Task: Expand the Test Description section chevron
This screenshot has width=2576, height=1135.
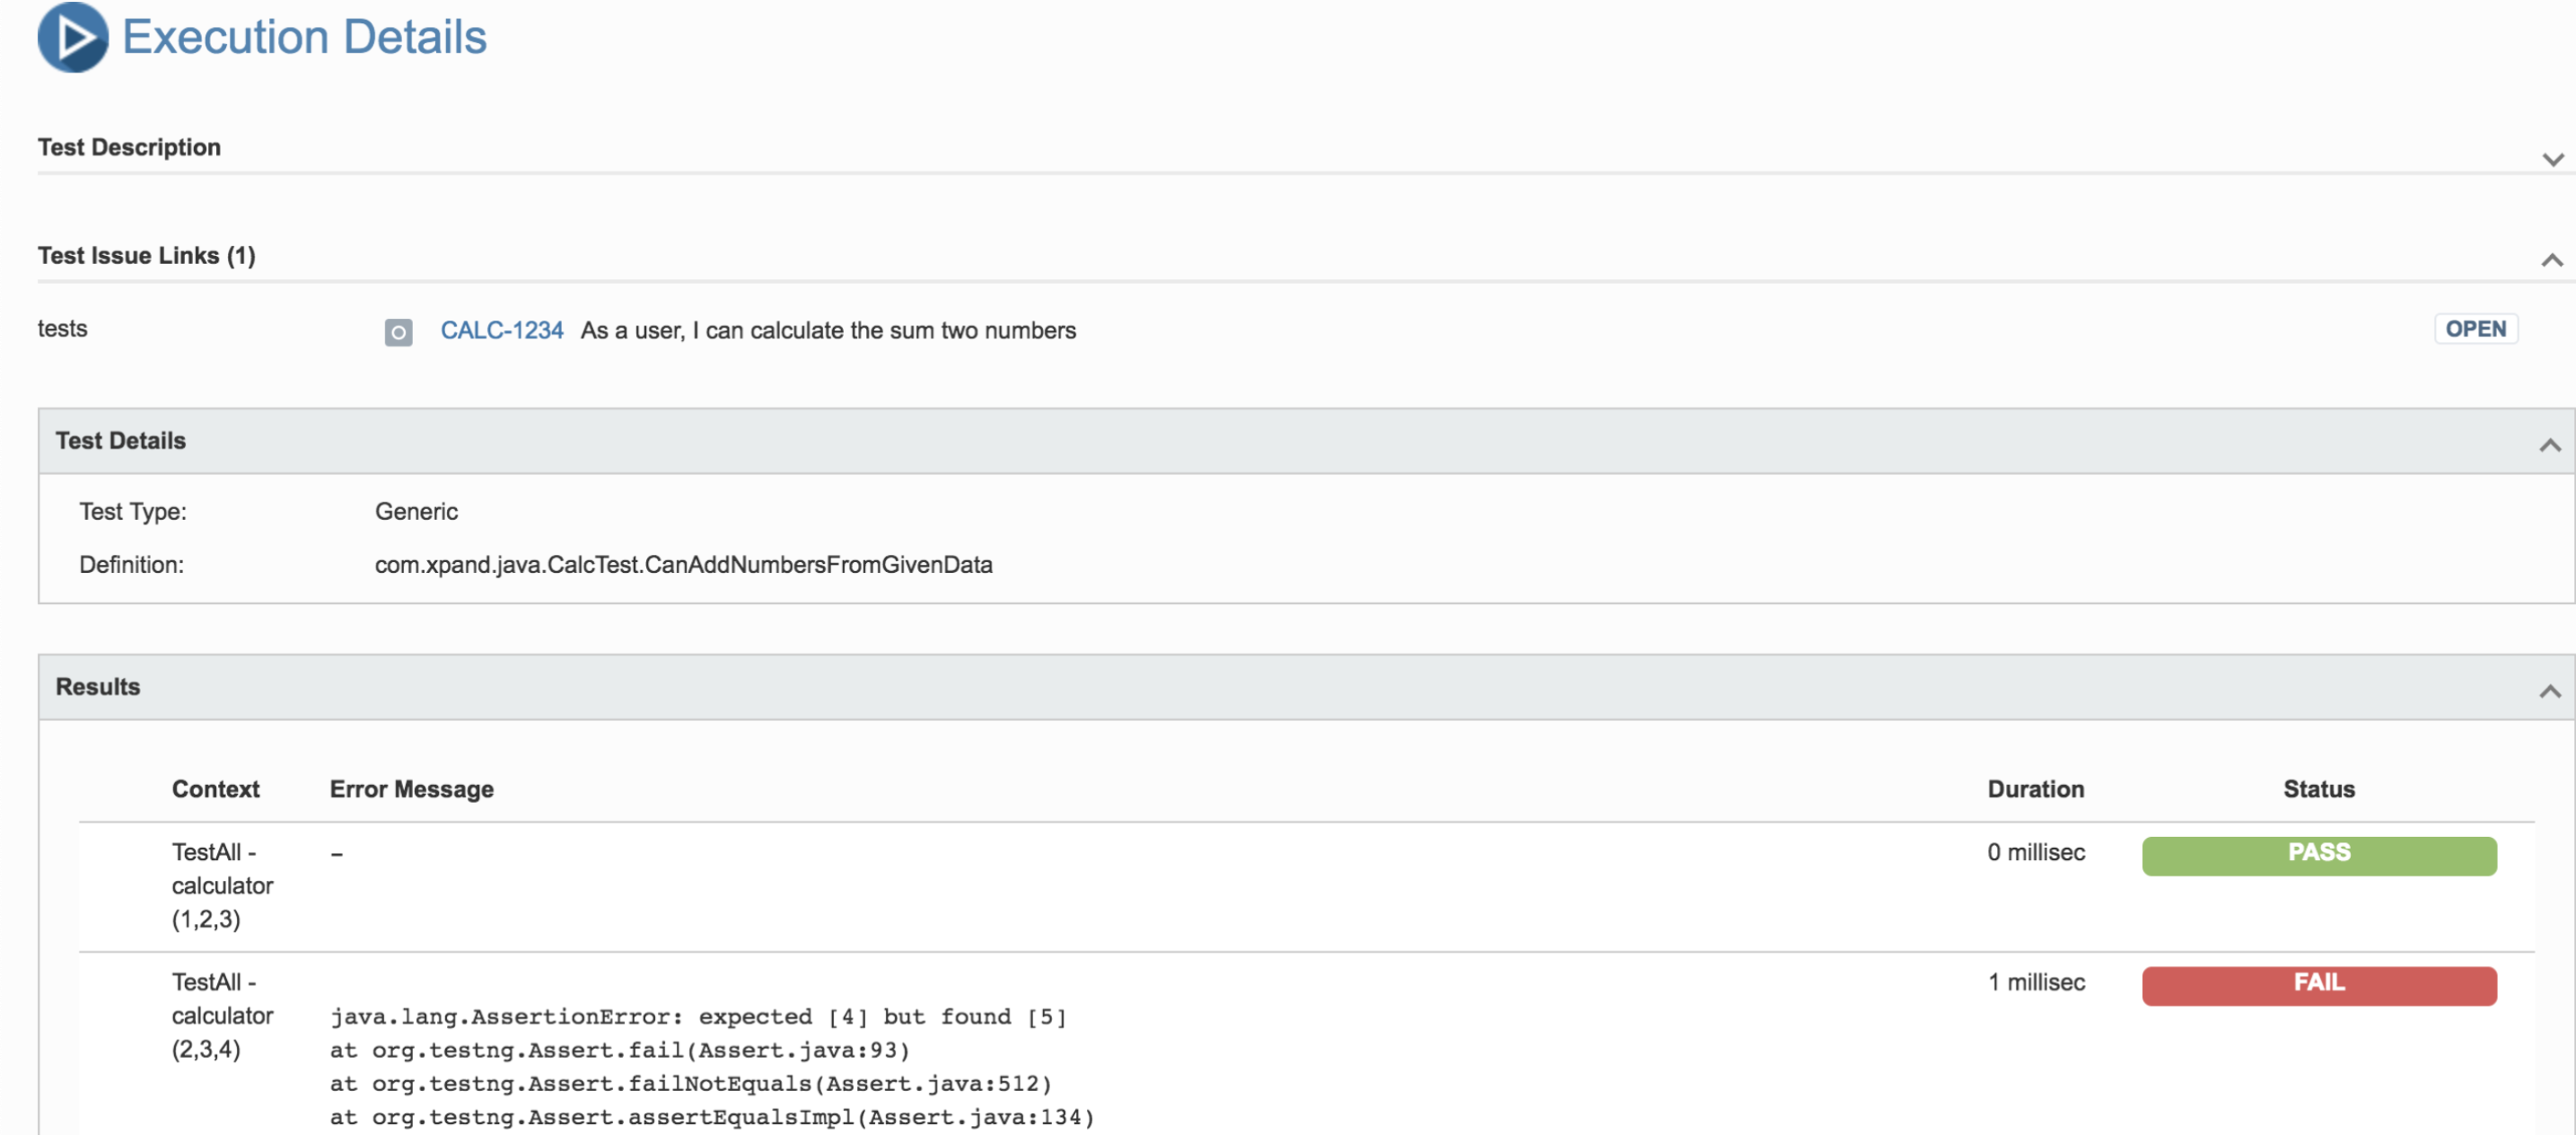Action: 2552,160
